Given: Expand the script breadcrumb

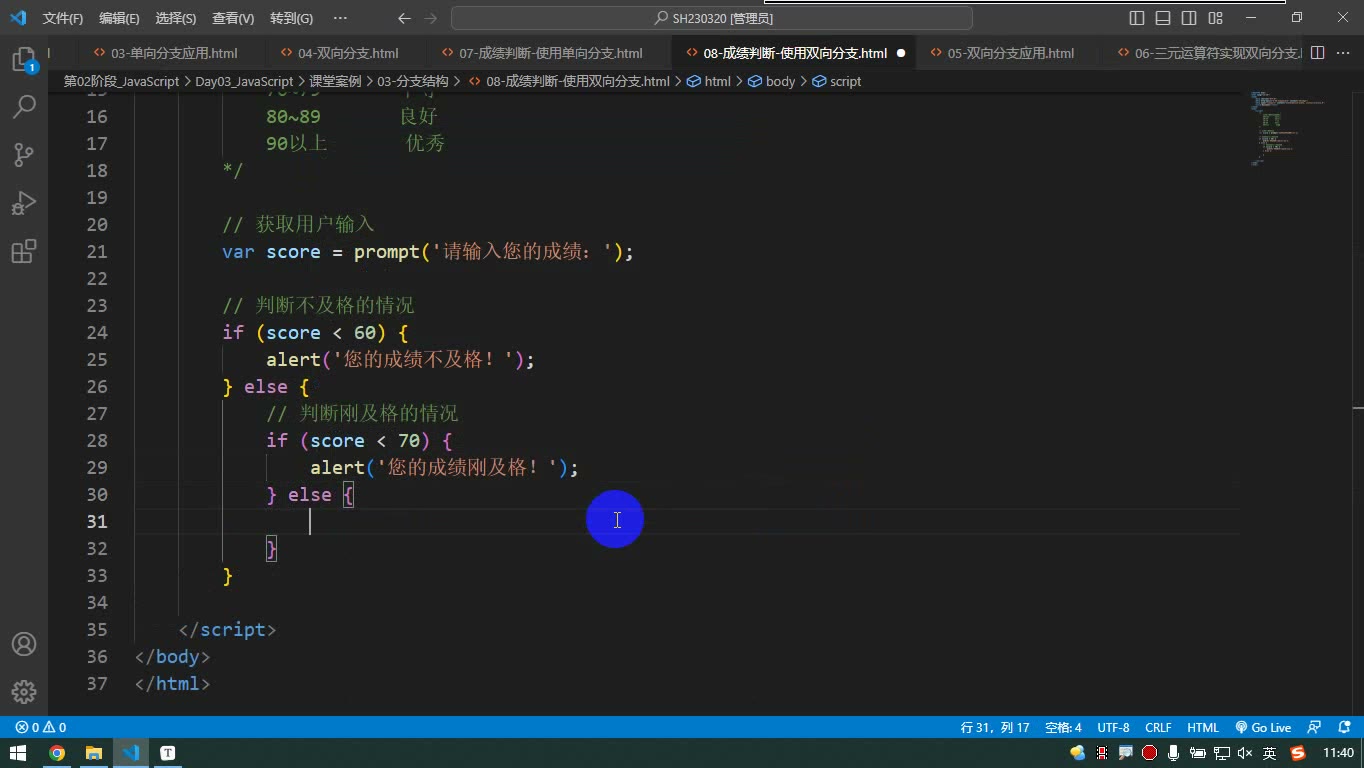Looking at the screenshot, I should point(837,81).
